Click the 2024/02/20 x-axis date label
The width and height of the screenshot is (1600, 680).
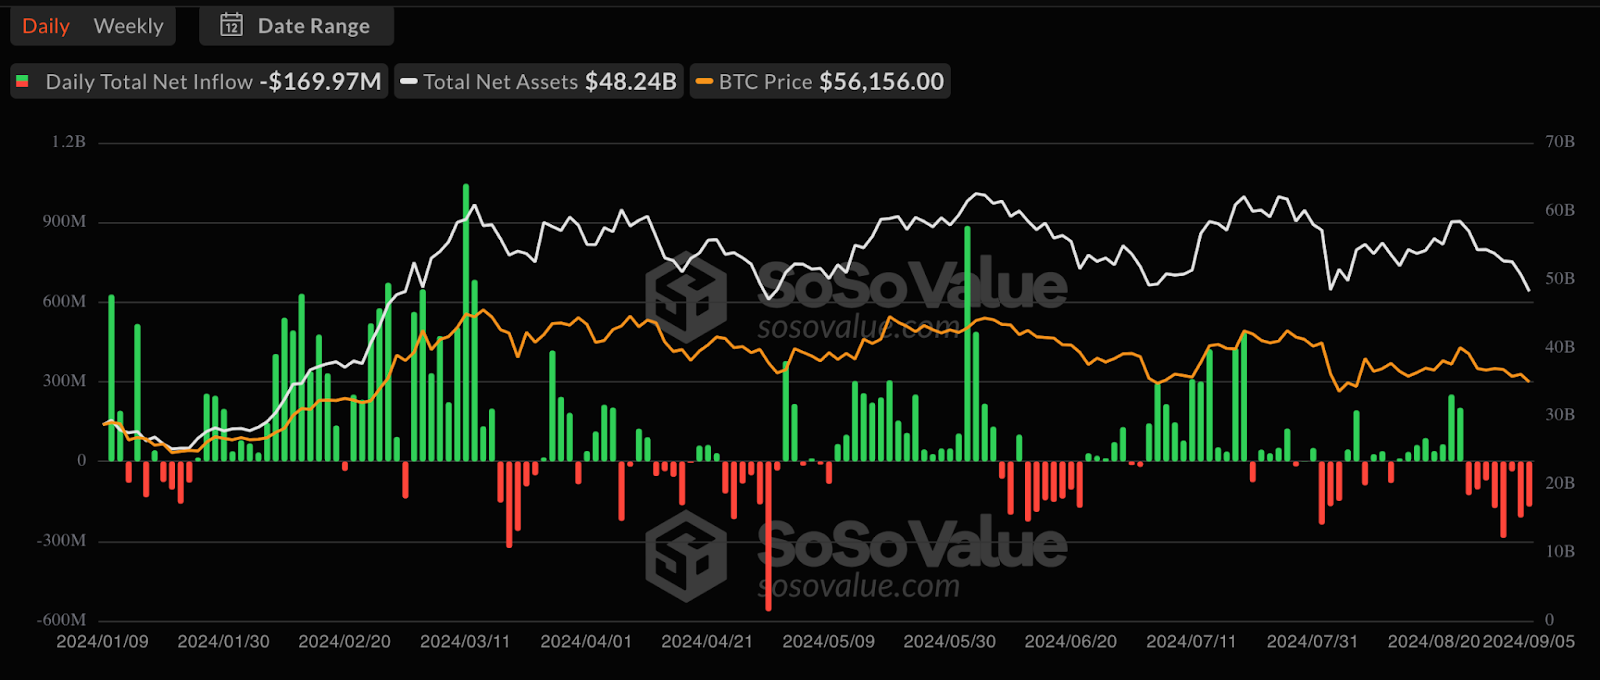(x=344, y=642)
